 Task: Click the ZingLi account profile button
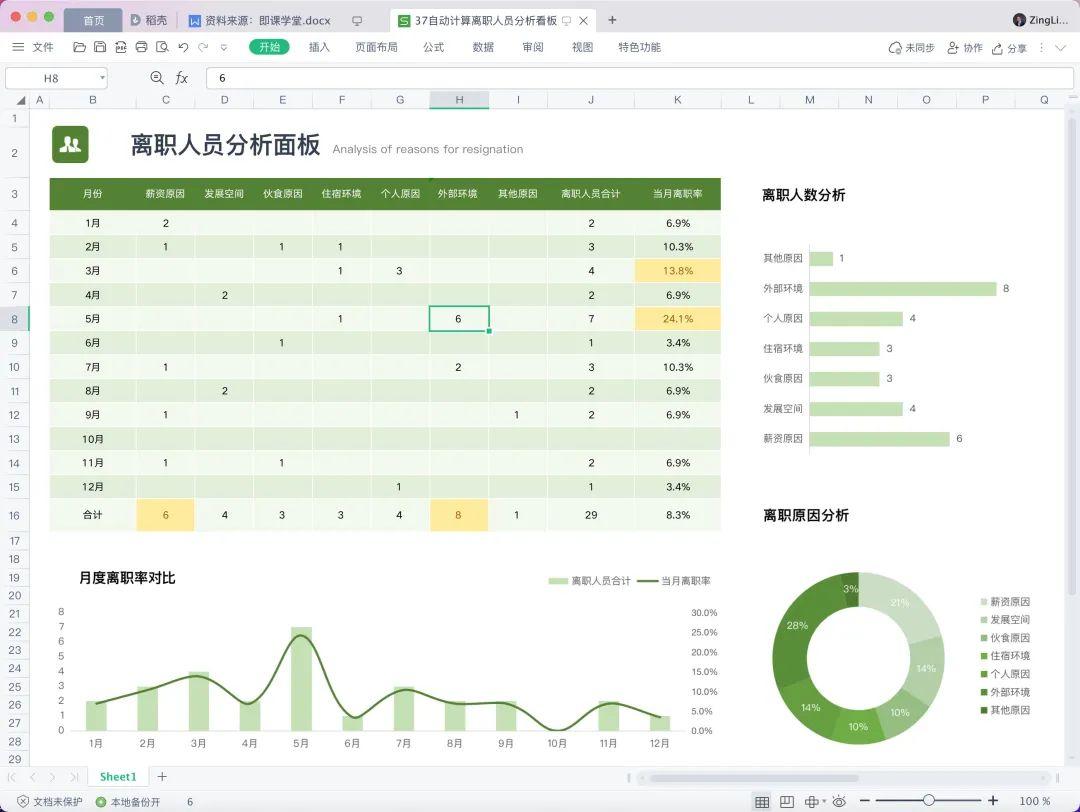point(1041,20)
